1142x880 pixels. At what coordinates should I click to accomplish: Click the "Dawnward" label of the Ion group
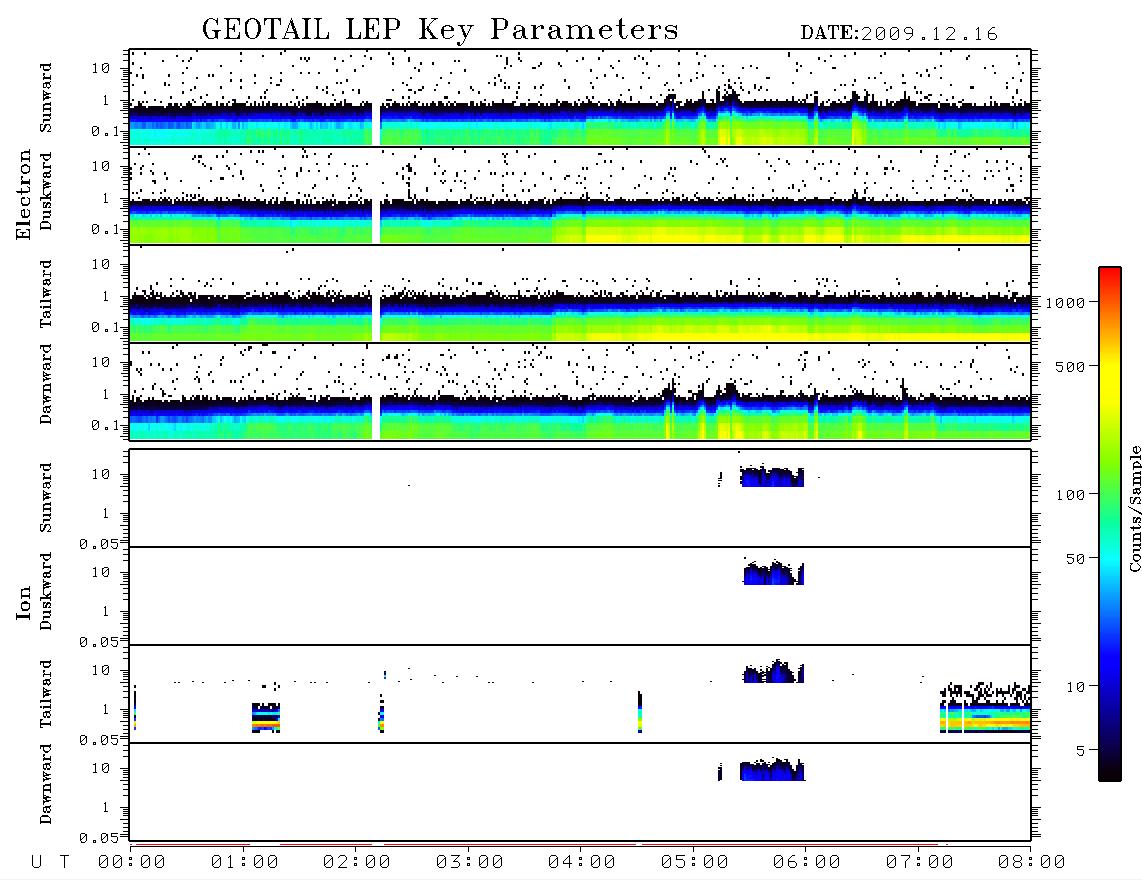click(x=46, y=784)
